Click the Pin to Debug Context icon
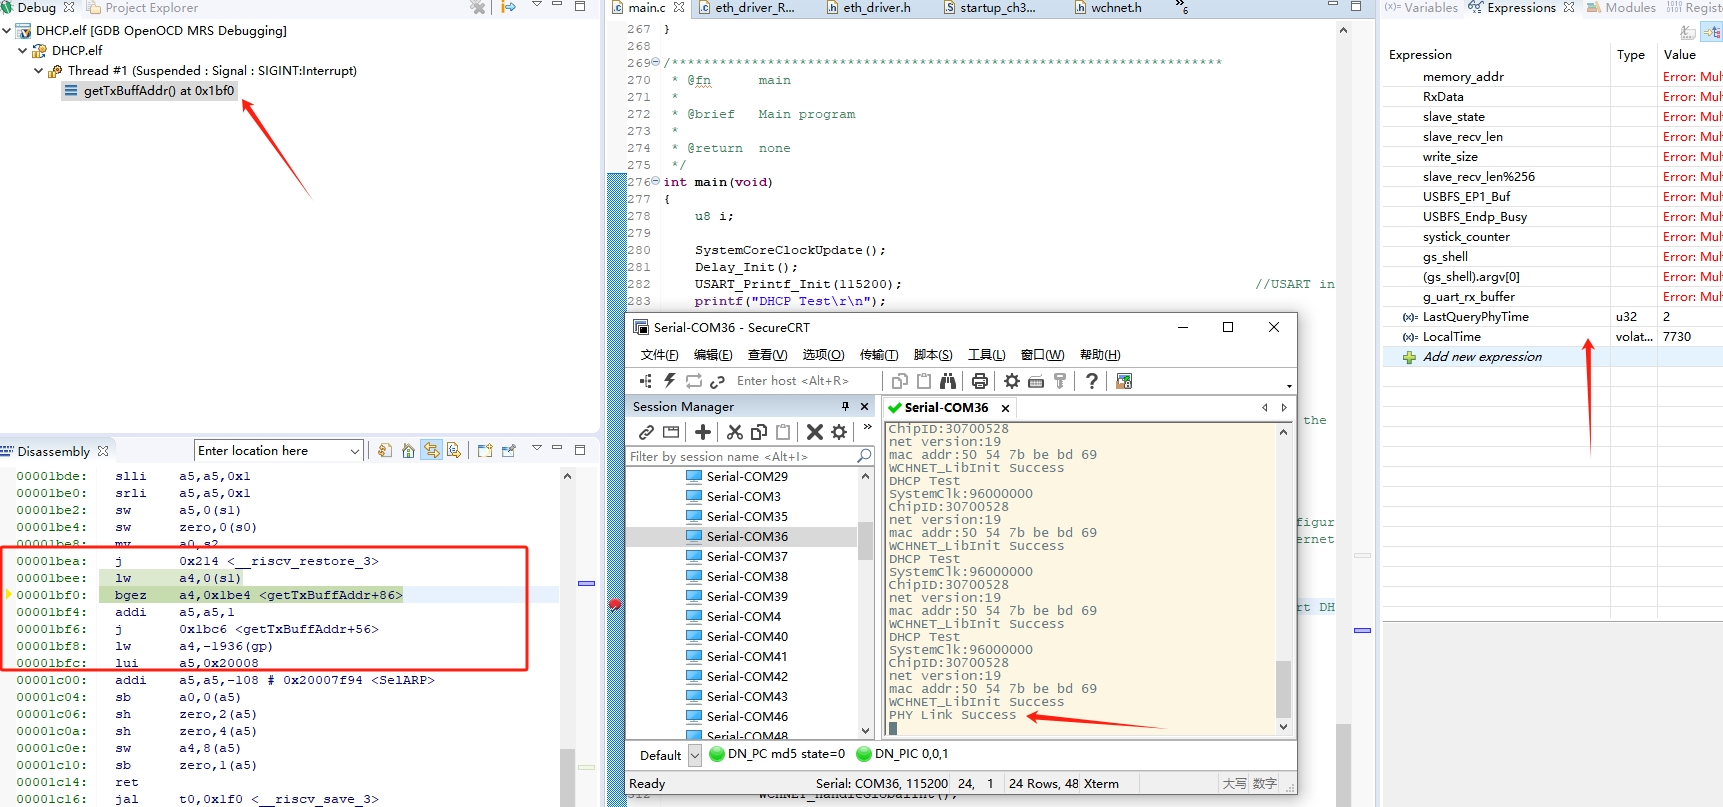Image resolution: width=1723 pixels, height=807 pixels. [x=509, y=450]
